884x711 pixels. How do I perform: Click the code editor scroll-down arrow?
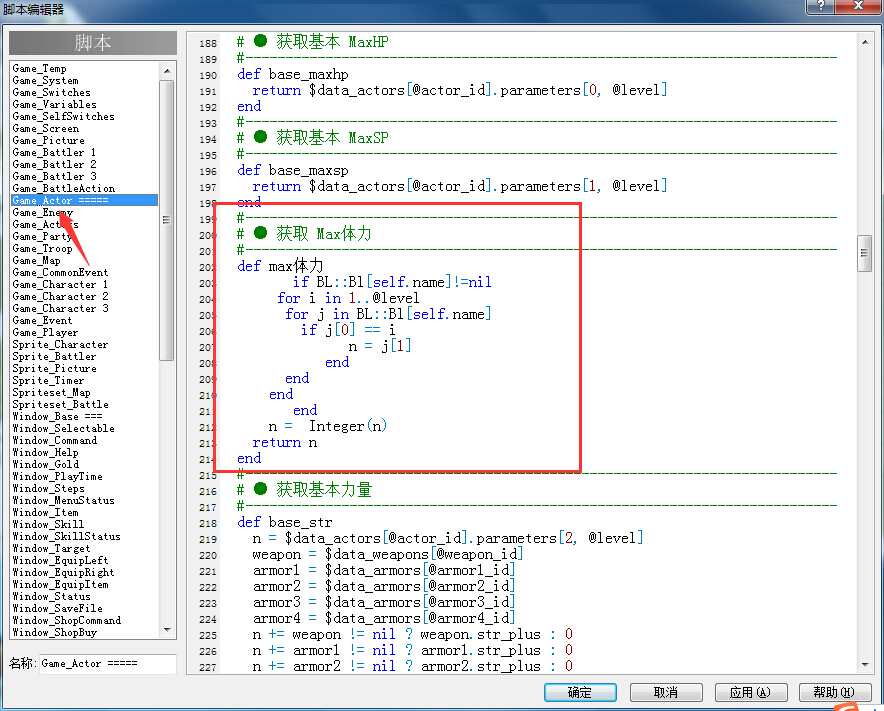click(x=865, y=665)
